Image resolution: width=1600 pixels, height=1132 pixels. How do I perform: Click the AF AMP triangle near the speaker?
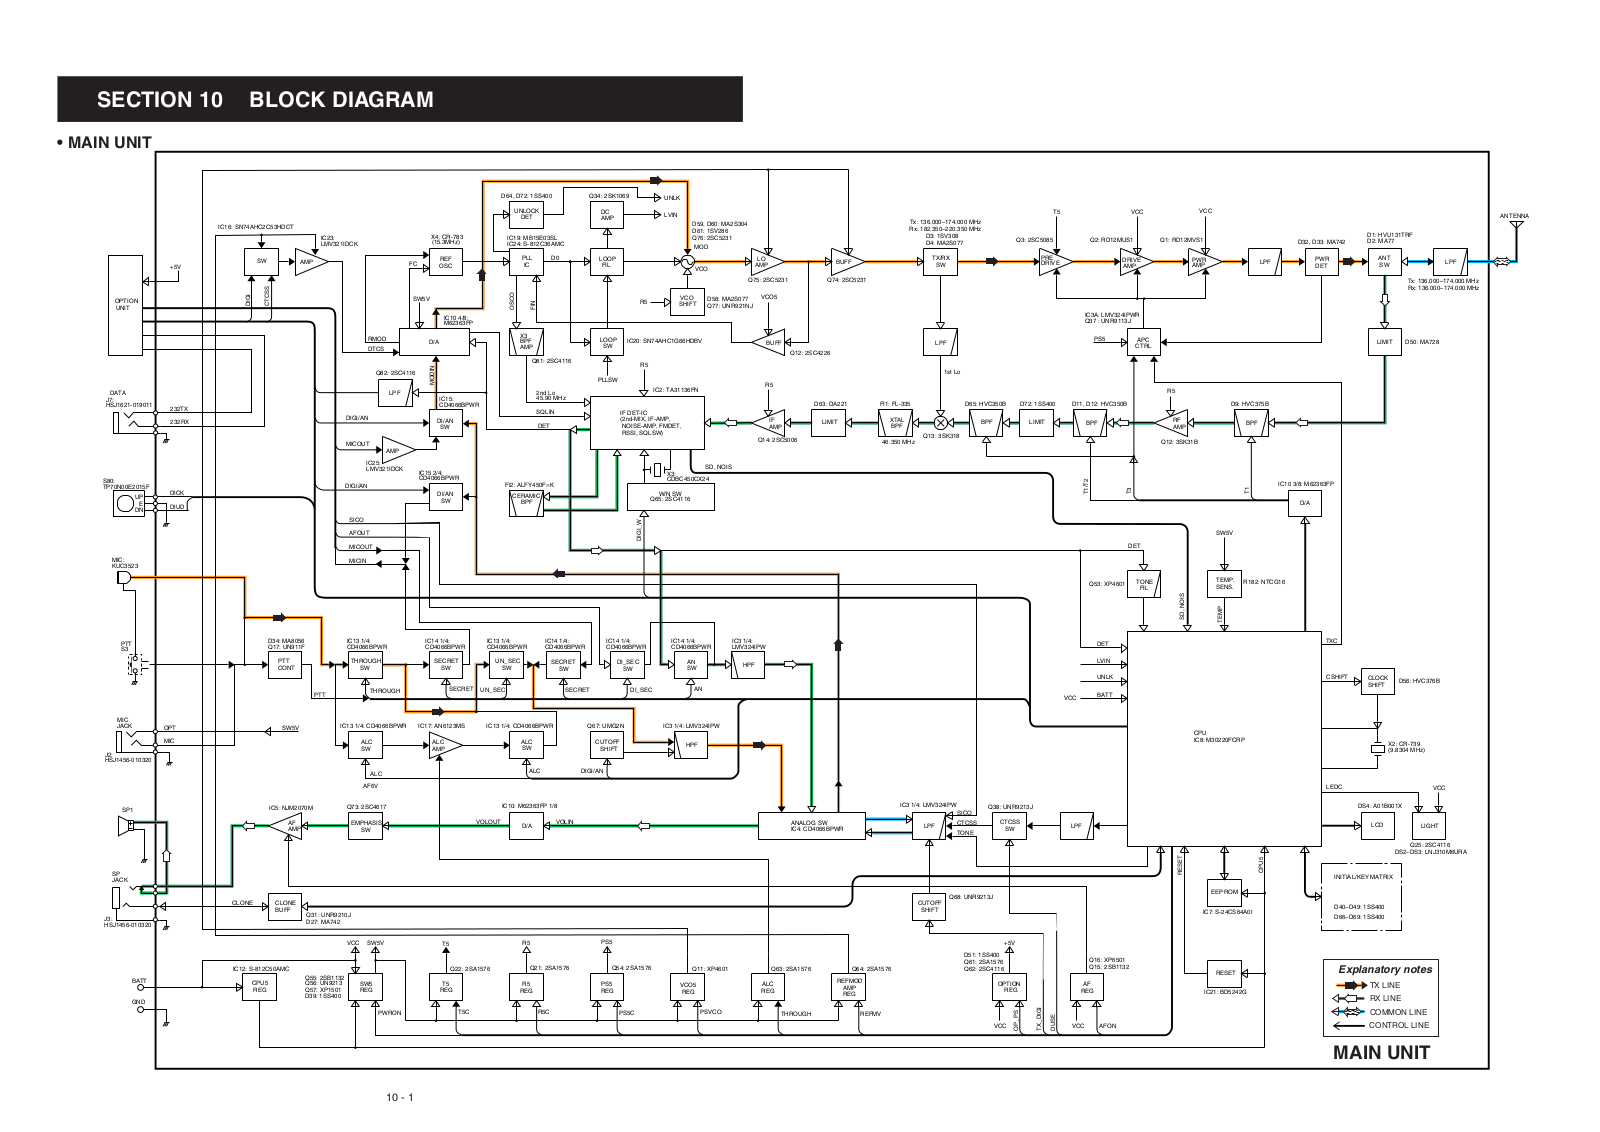point(289,825)
